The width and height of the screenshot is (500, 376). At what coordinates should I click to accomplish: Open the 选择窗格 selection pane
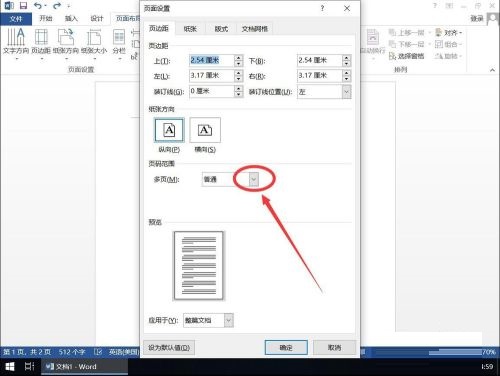click(407, 56)
